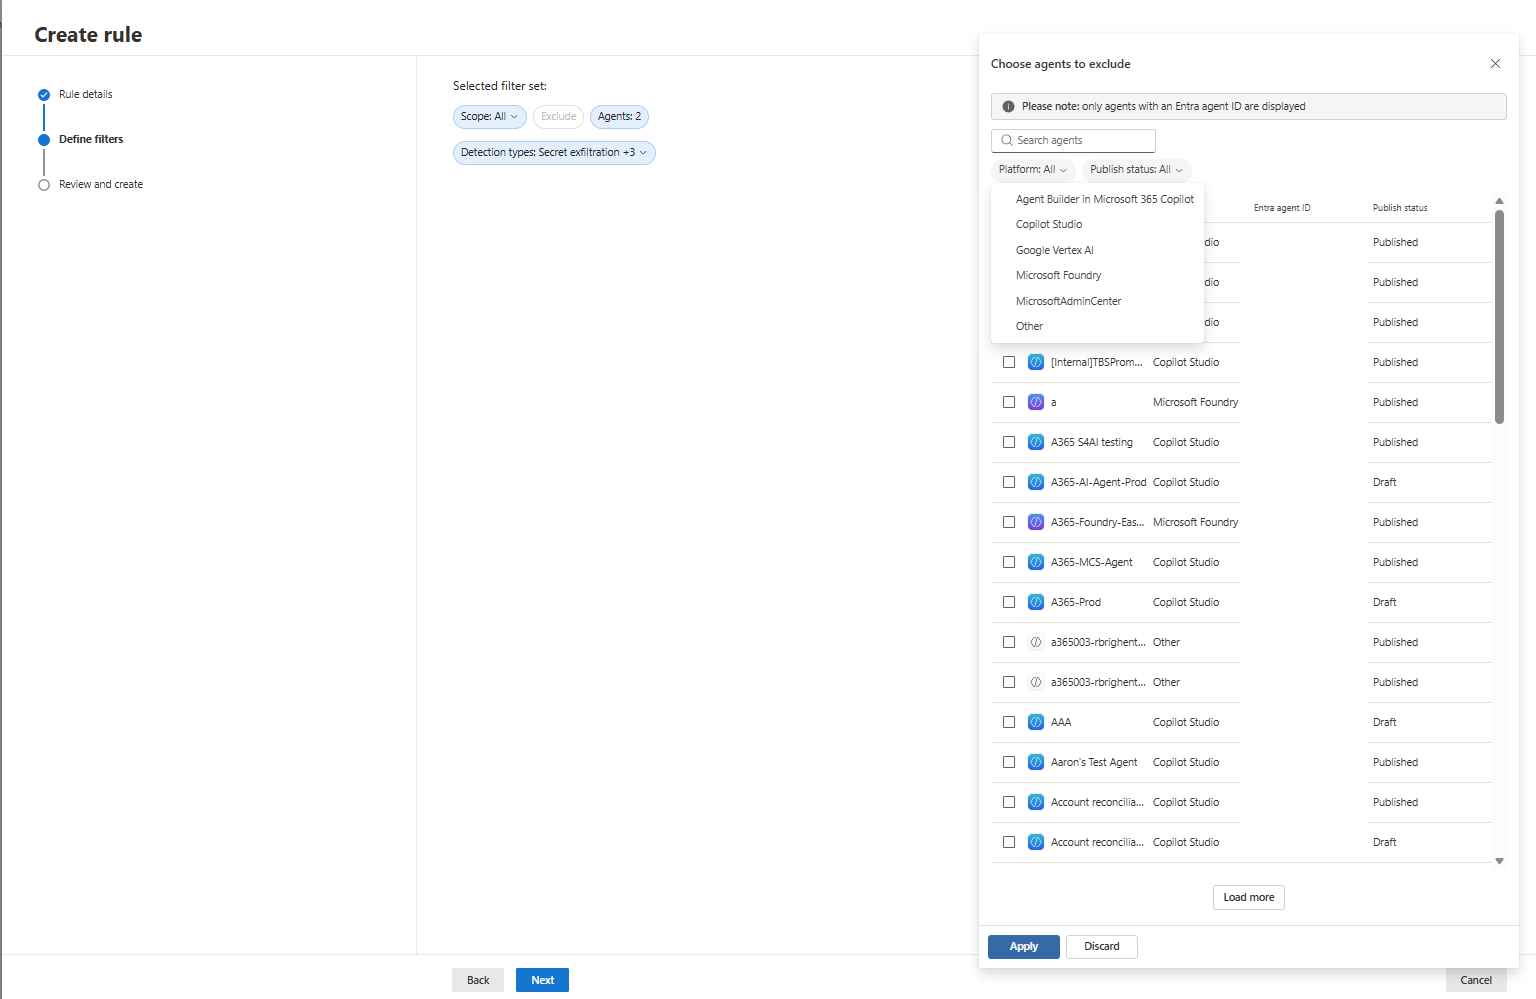Click the purple Foundry icon for agent a

tap(1036, 402)
